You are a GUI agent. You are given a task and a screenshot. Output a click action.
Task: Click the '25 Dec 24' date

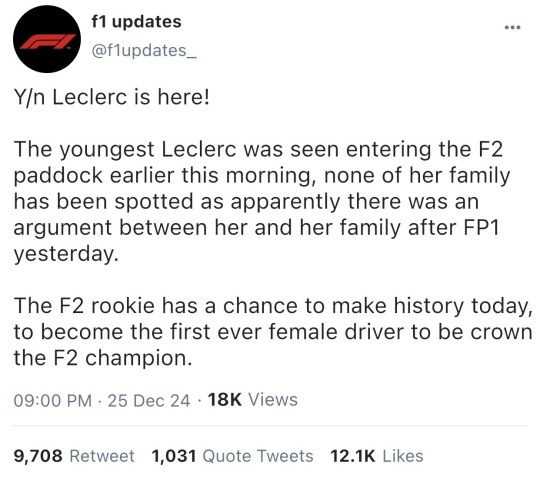[x=149, y=401]
